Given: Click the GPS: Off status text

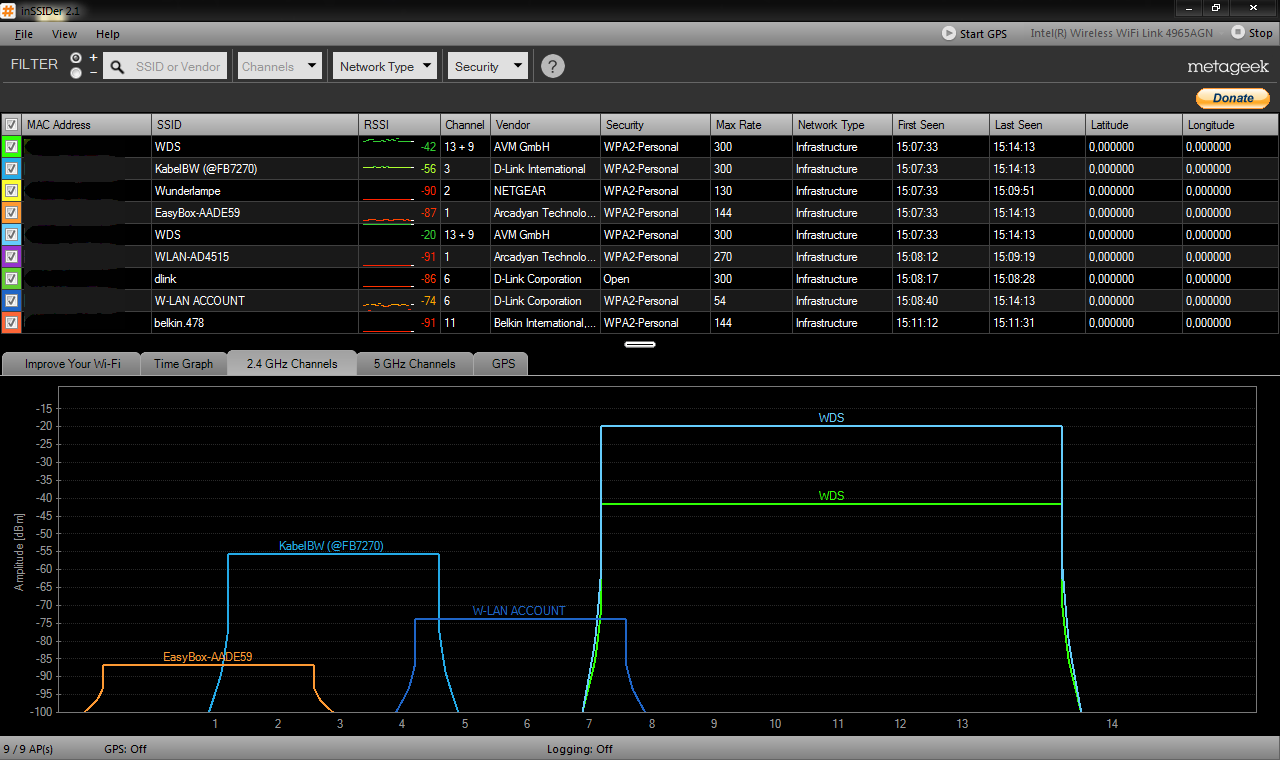Looking at the screenshot, I should (125, 749).
